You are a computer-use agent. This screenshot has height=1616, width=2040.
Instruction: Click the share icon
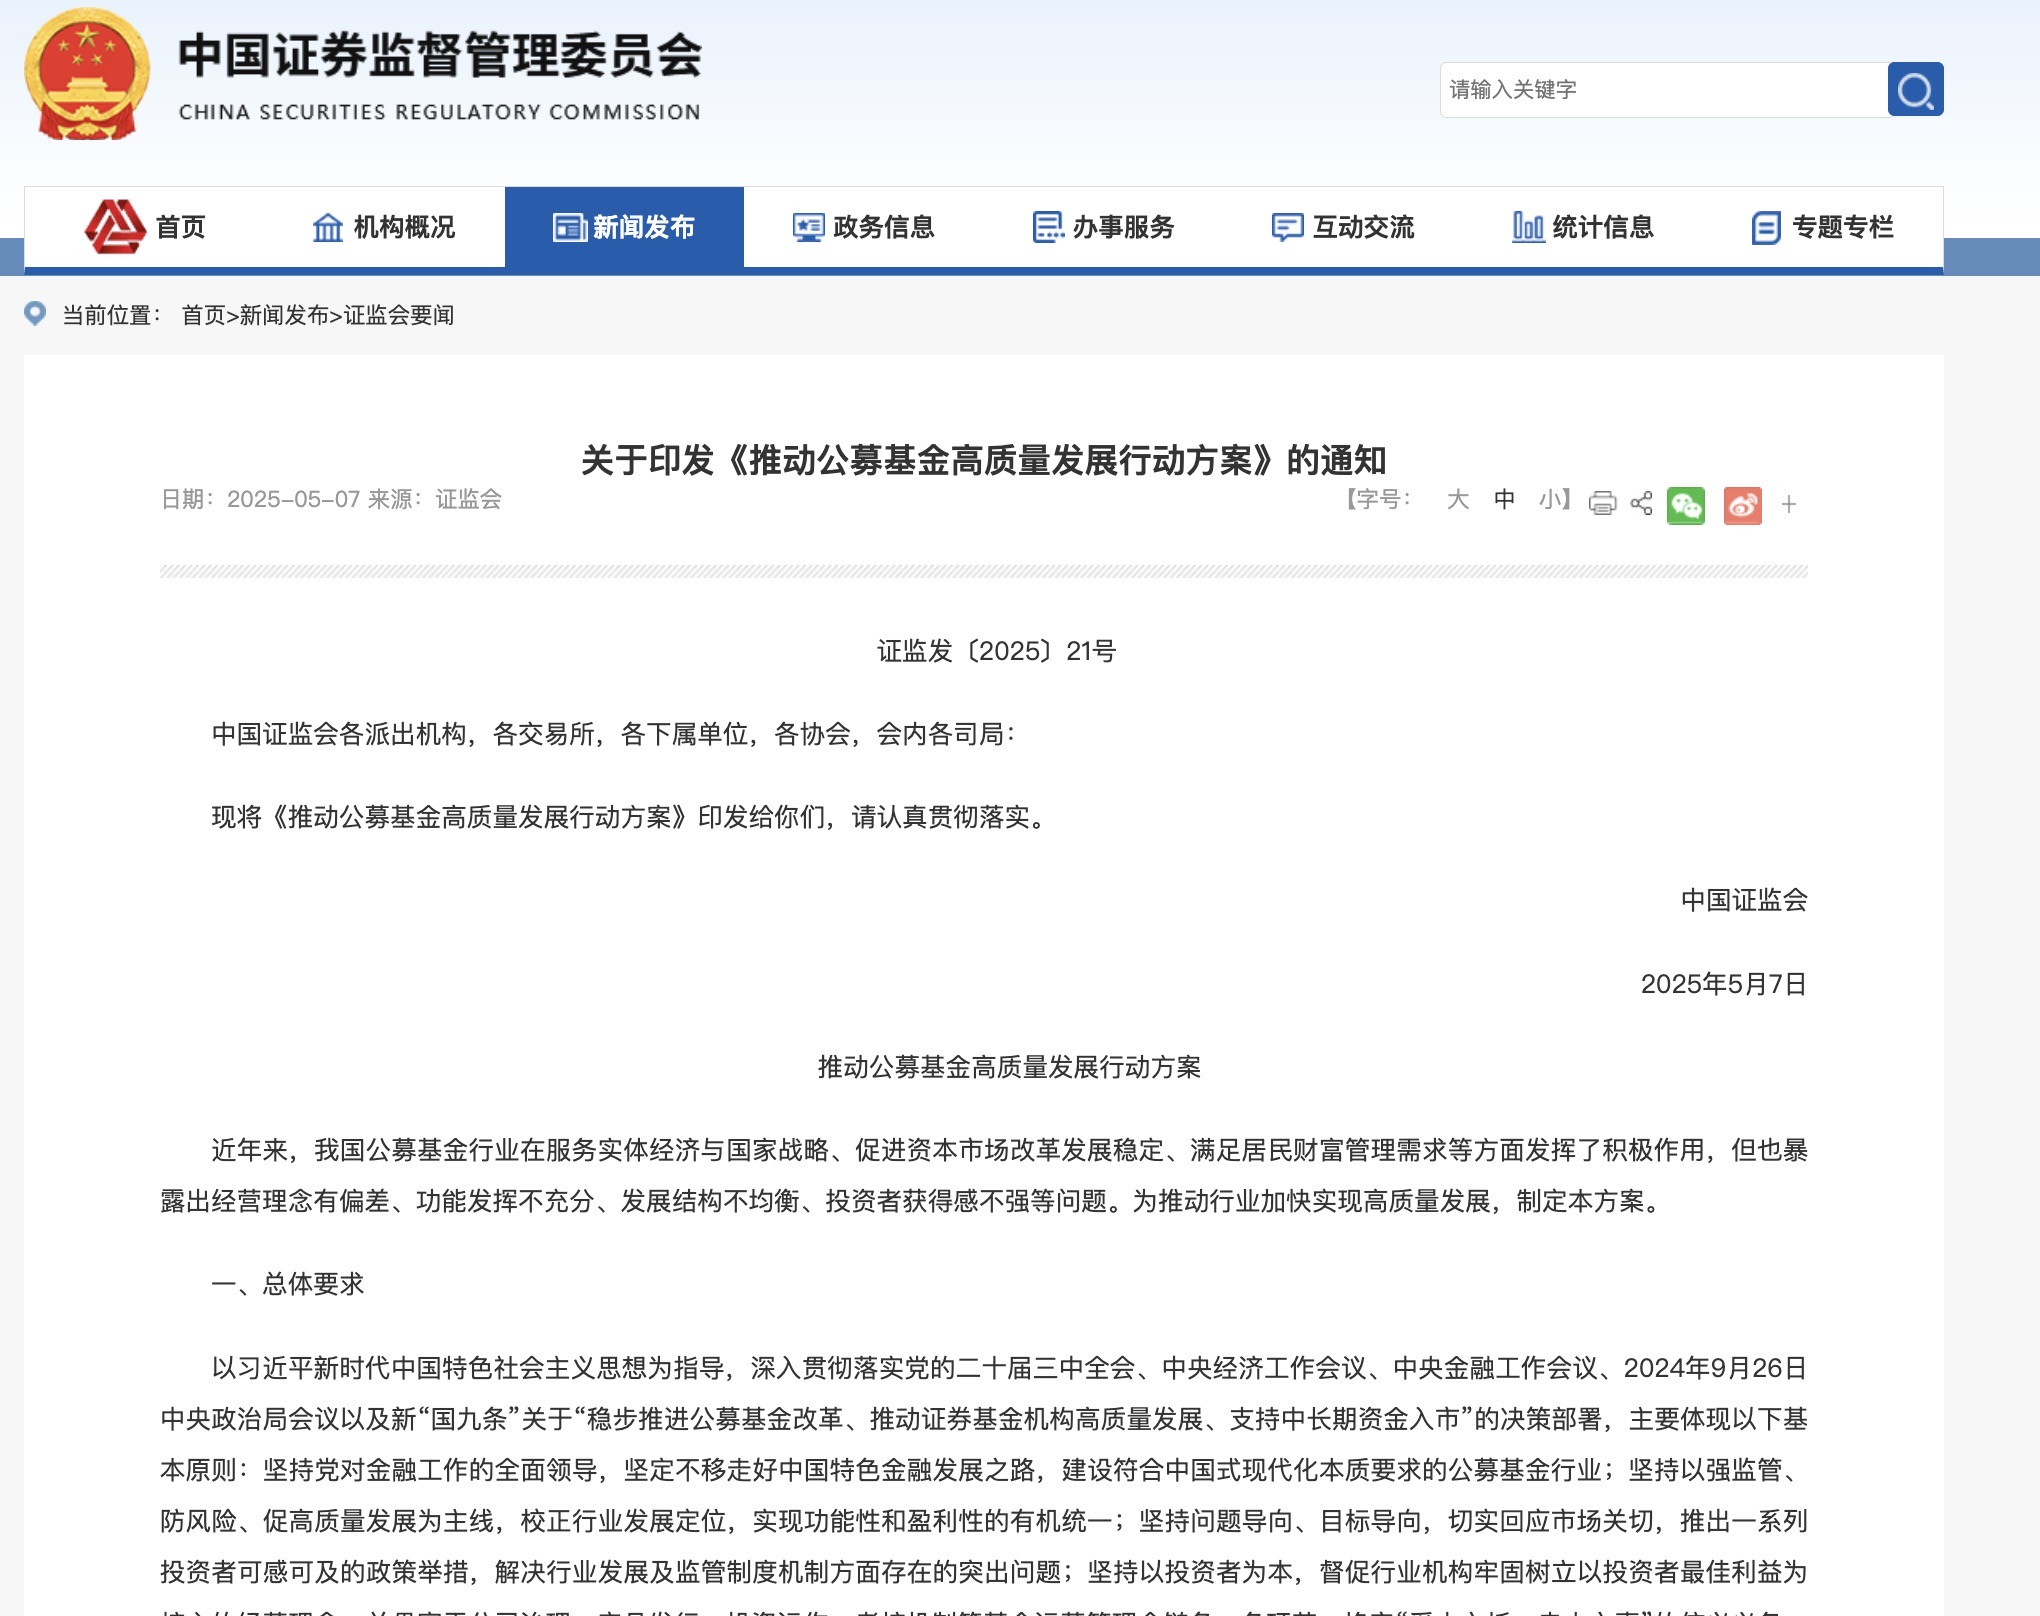click(1641, 503)
